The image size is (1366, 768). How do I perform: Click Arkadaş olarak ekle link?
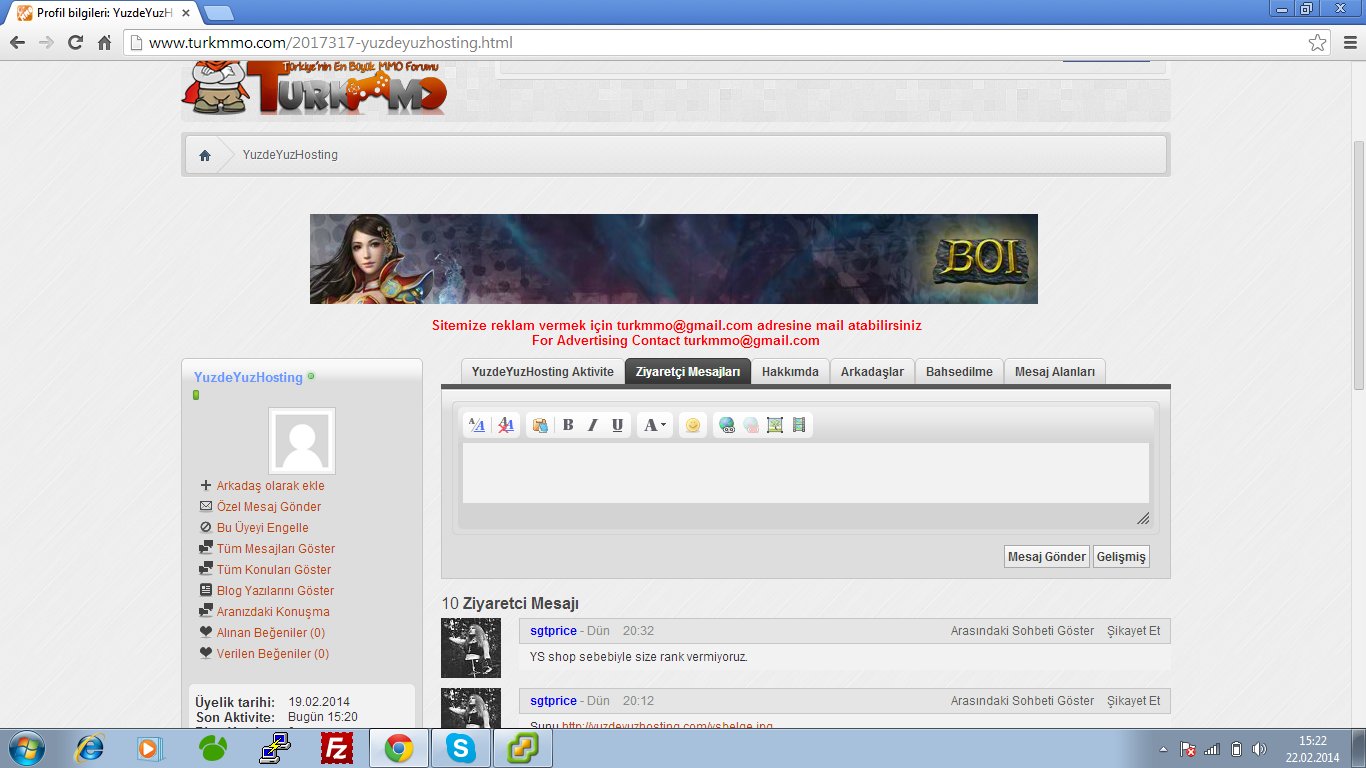271,486
